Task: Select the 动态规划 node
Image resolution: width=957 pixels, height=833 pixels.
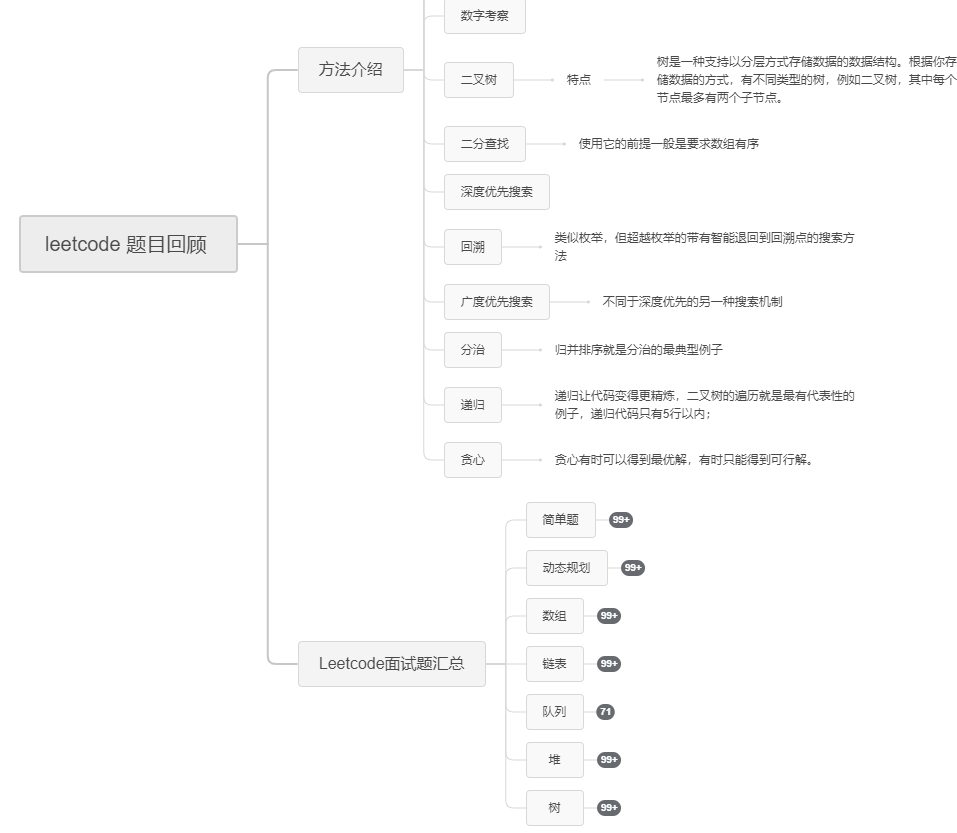Action: click(566, 568)
